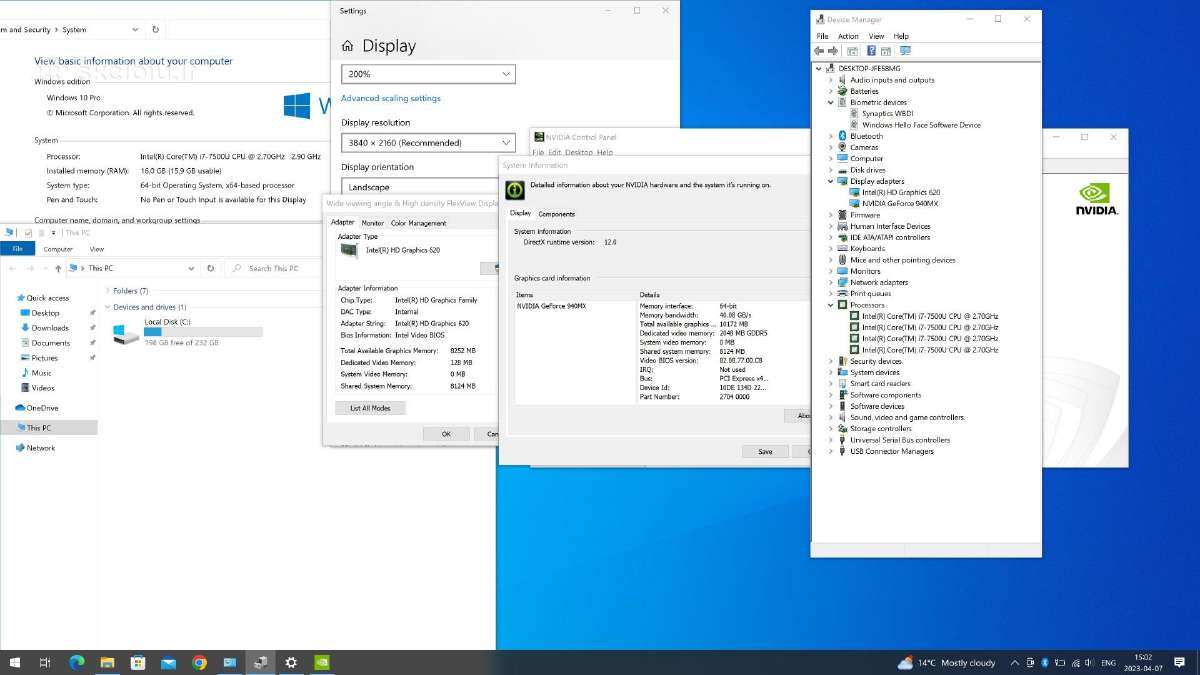Click the Help icon in Device Manager toolbar
Screen dimensions: 1200x675
872,50
